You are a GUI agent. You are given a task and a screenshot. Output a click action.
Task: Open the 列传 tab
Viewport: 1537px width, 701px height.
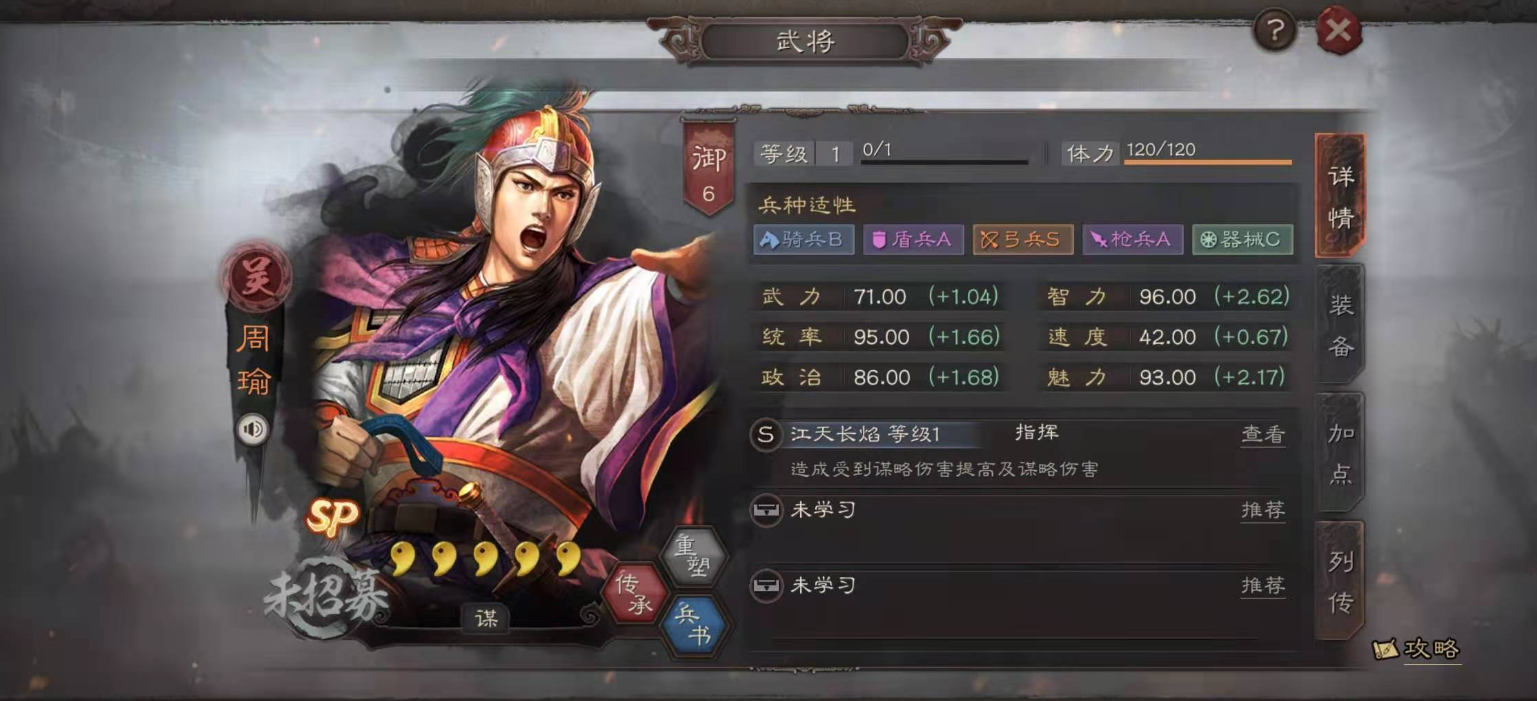point(1340,581)
